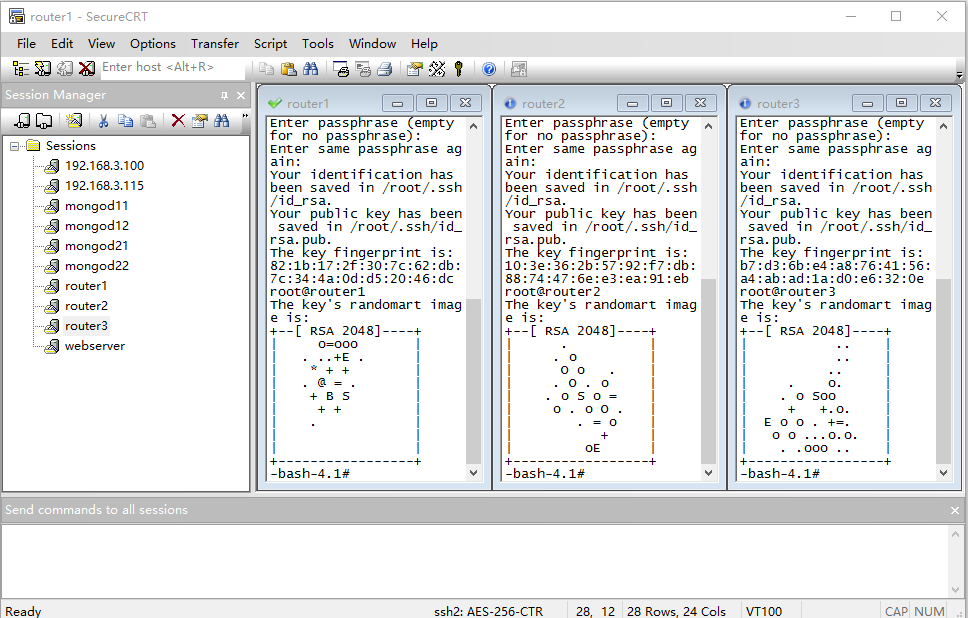This screenshot has height=618, width=968.
Task: Delete session using red X in Session Manager
Action: 177,120
